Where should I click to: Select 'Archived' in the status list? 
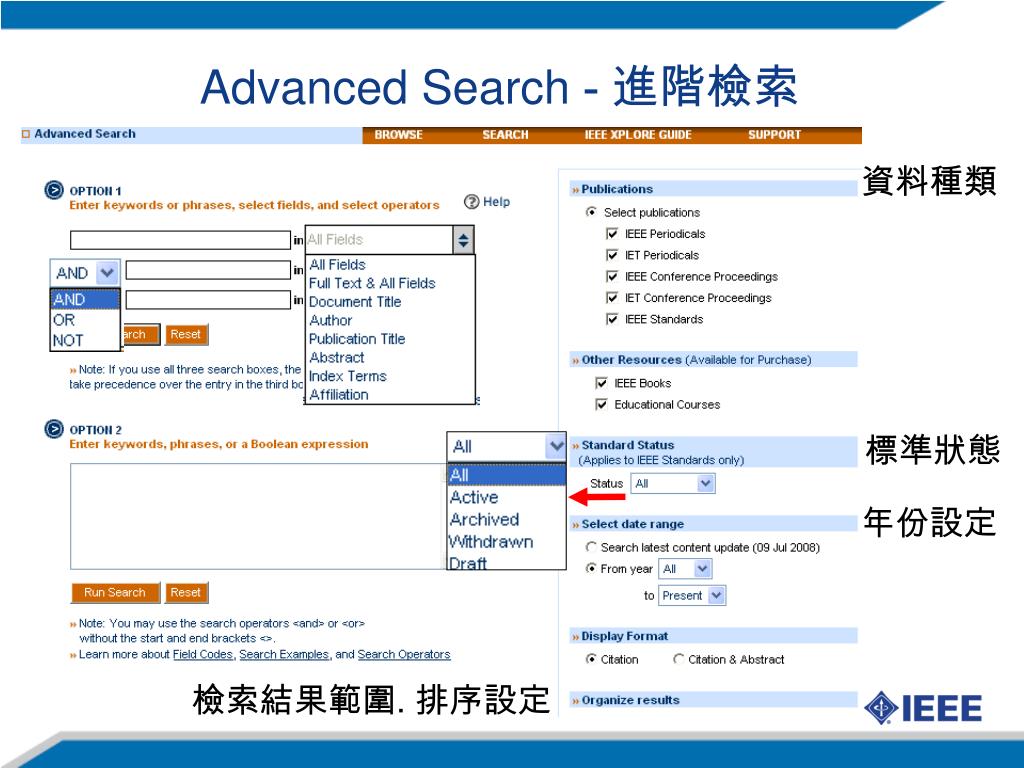[x=485, y=520]
